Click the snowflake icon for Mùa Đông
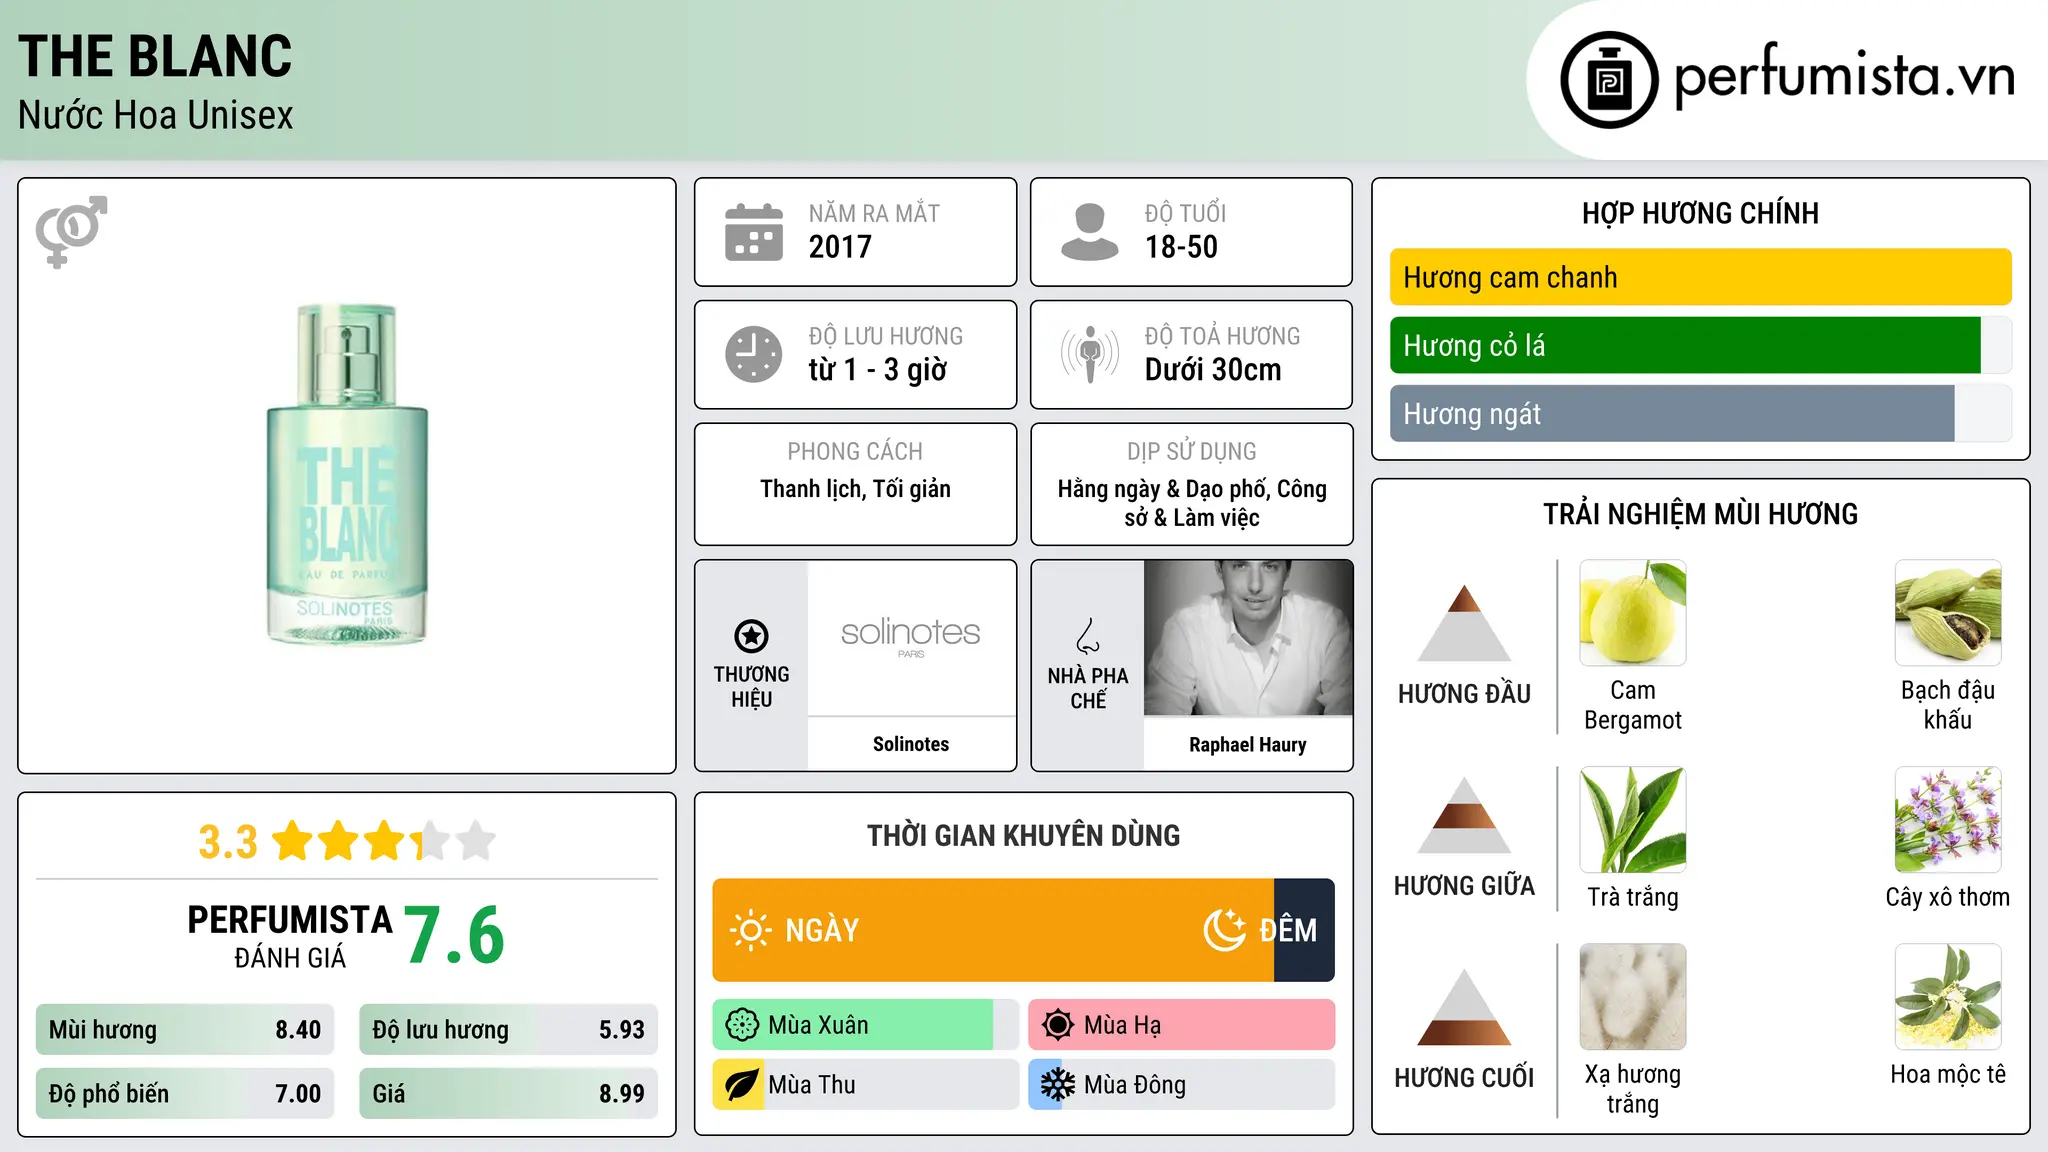The image size is (2048, 1152). (1057, 1085)
